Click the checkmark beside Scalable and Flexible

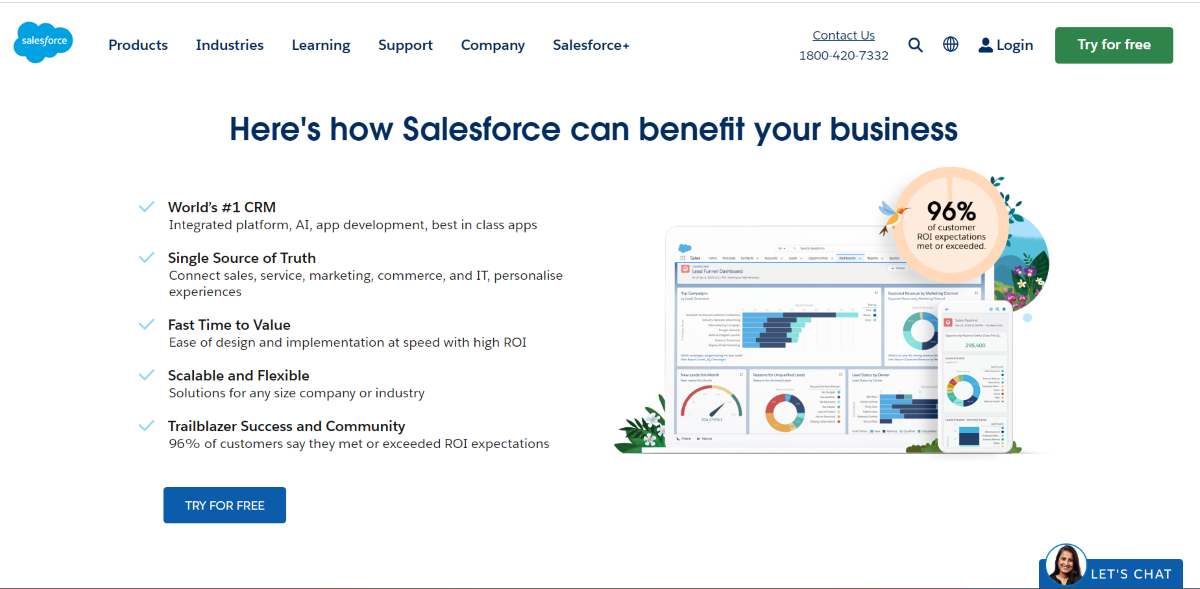(147, 375)
